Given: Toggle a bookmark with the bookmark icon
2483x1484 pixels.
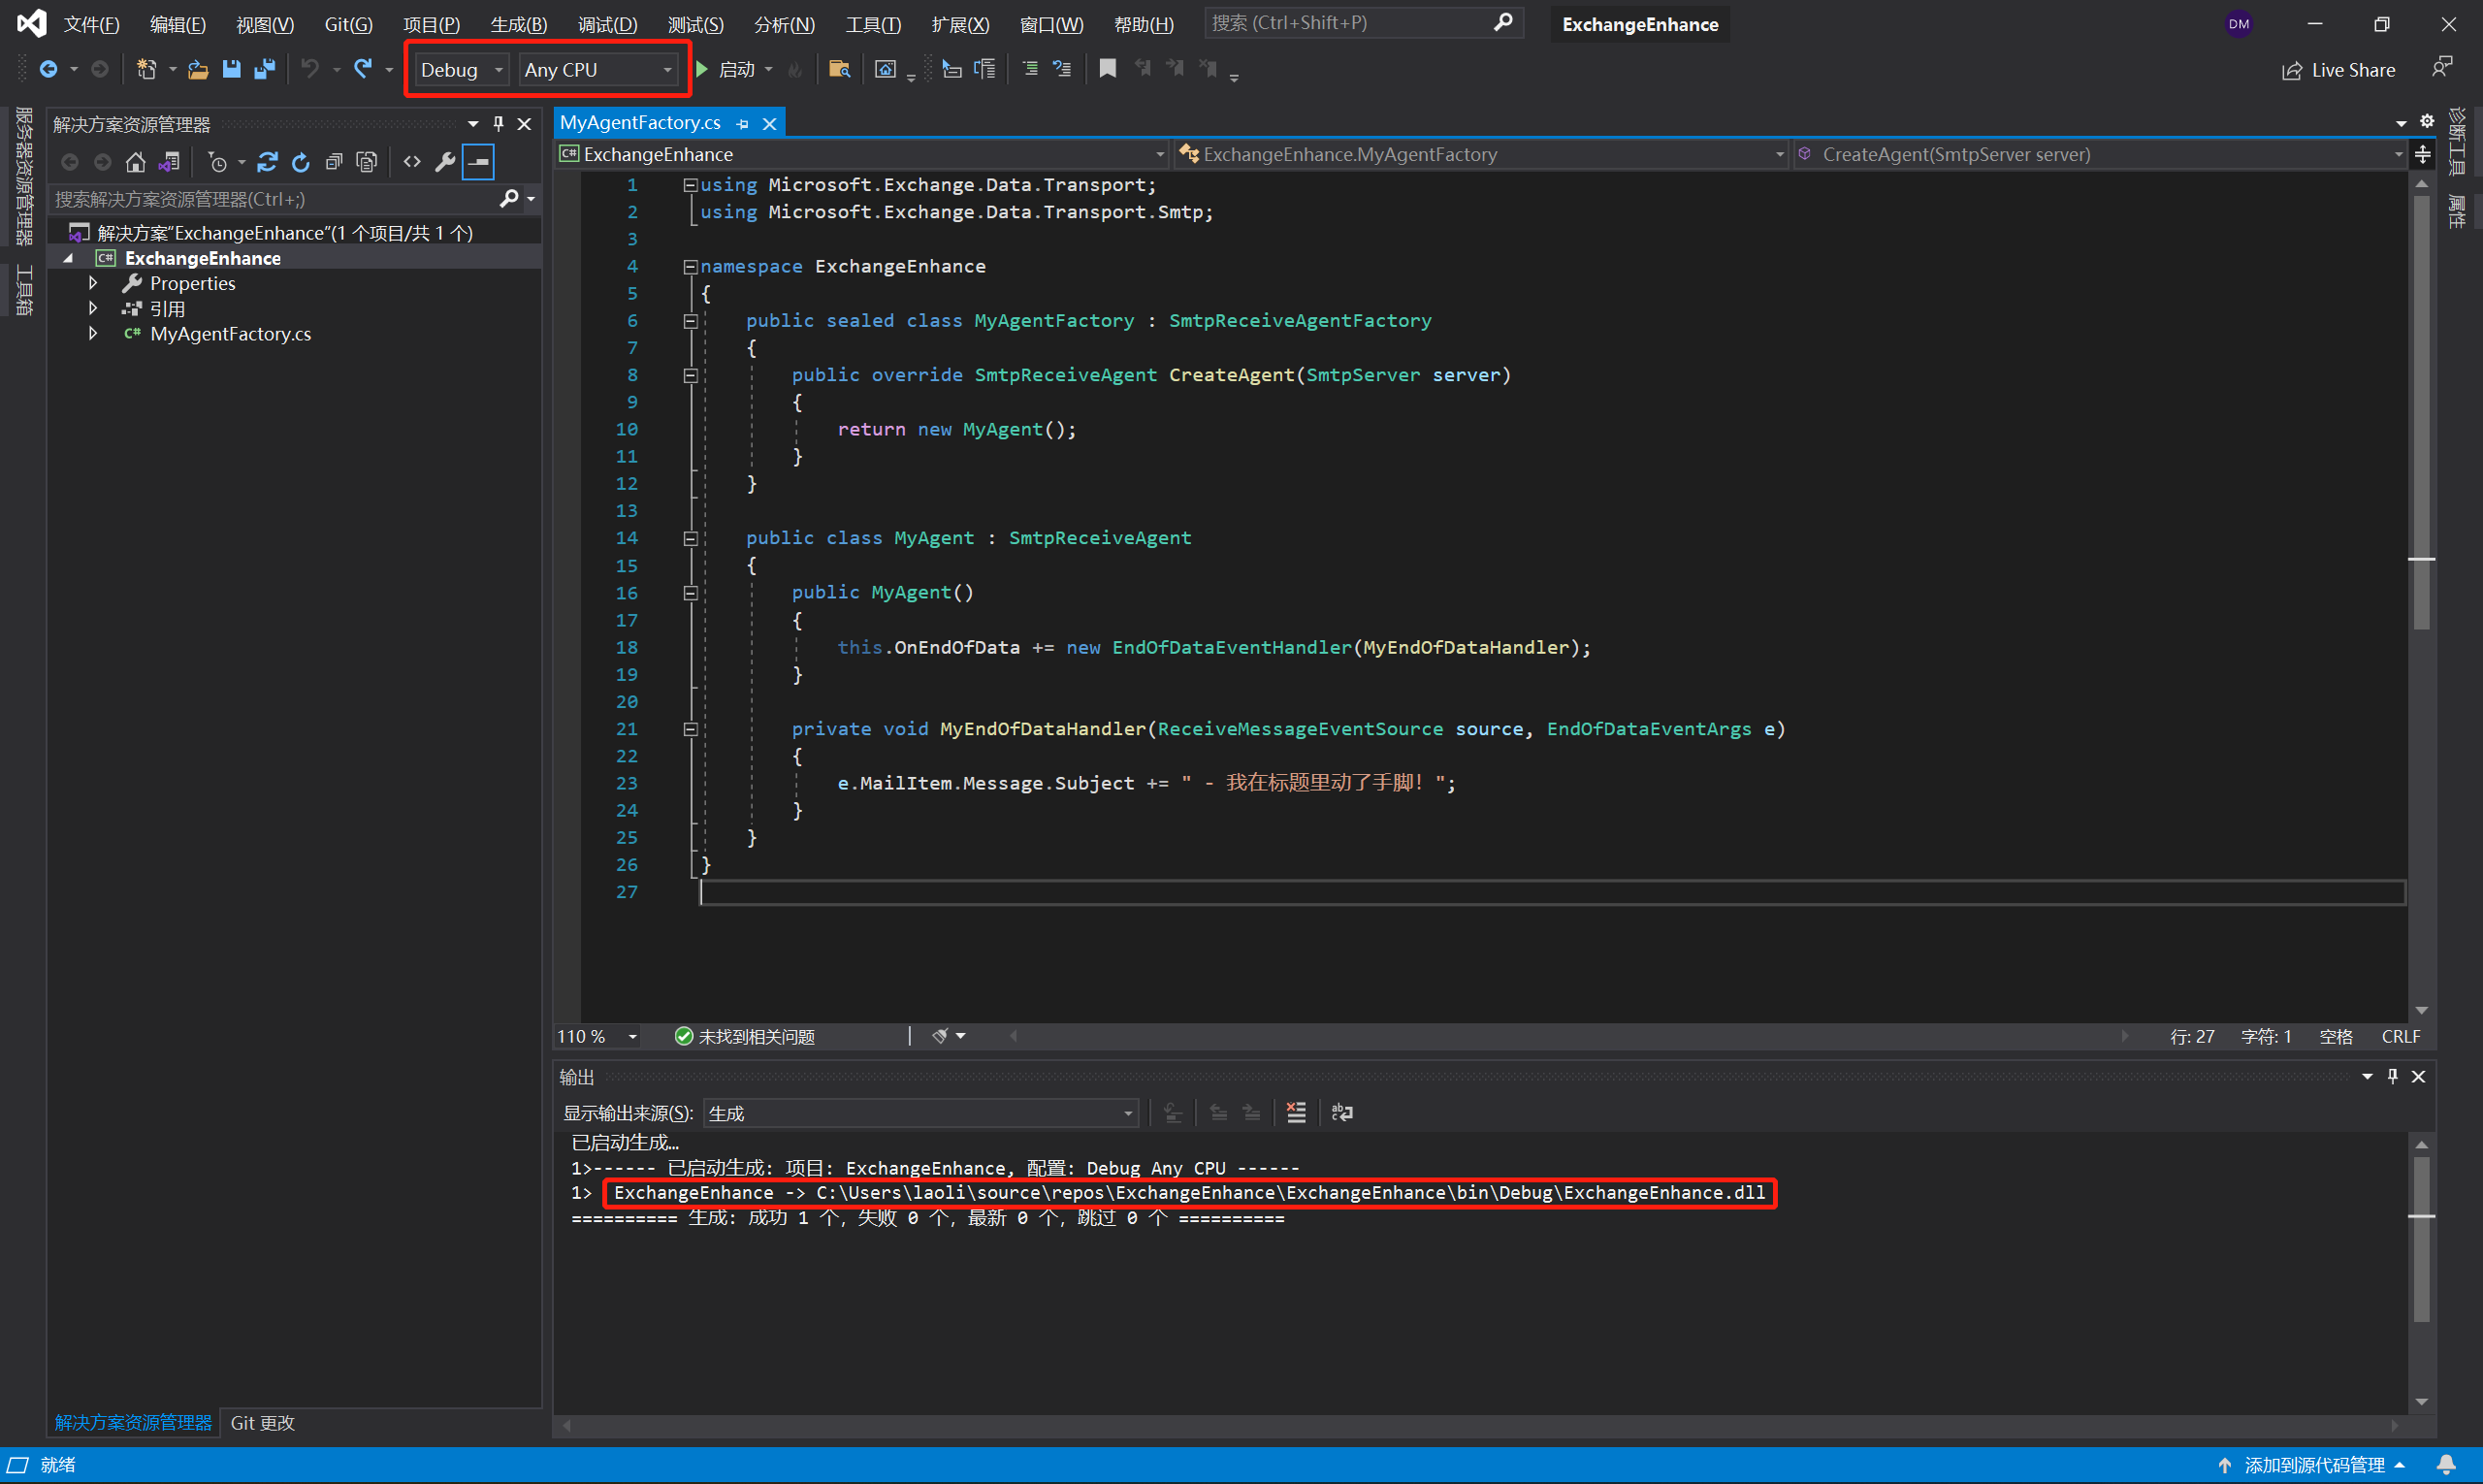Looking at the screenshot, I should (x=1107, y=69).
